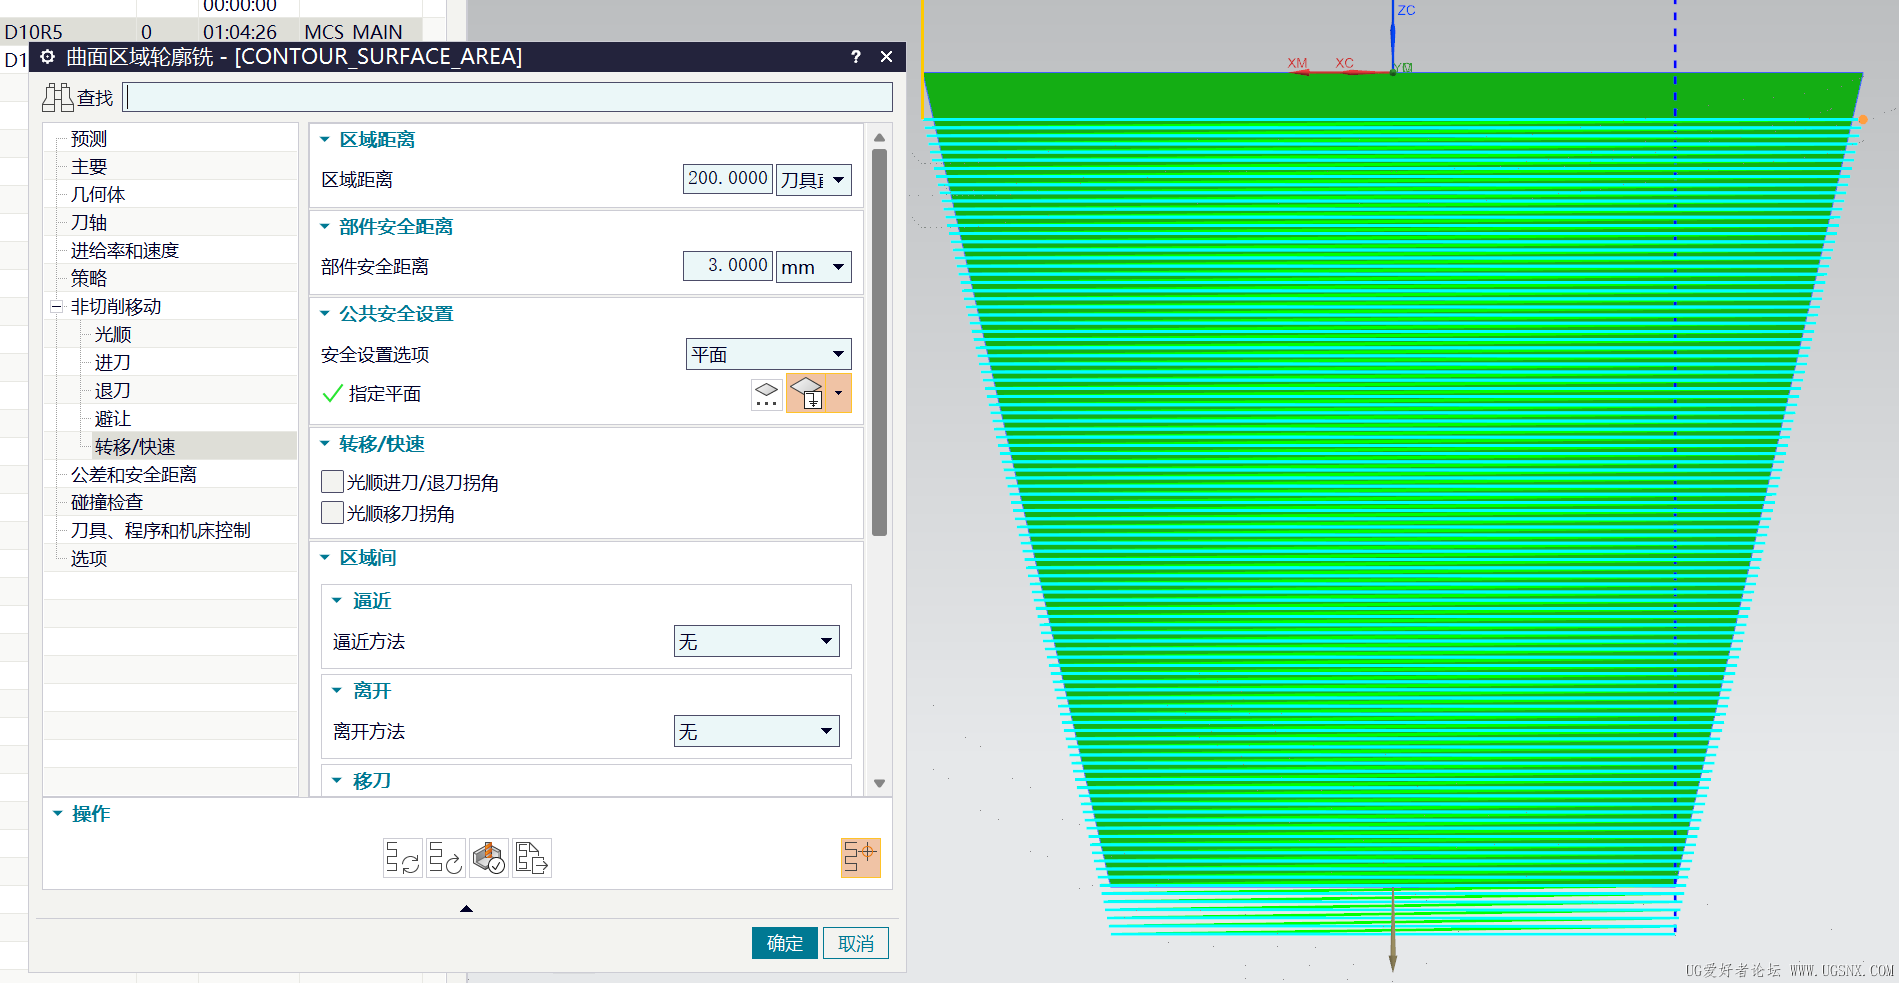1899x983 pixels.
Task: Select 进给率和速度 in the tree
Action: point(125,251)
